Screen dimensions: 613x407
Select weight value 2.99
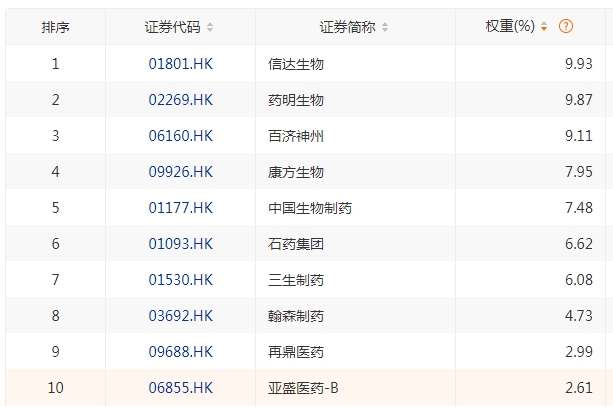(x=579, y=351)
